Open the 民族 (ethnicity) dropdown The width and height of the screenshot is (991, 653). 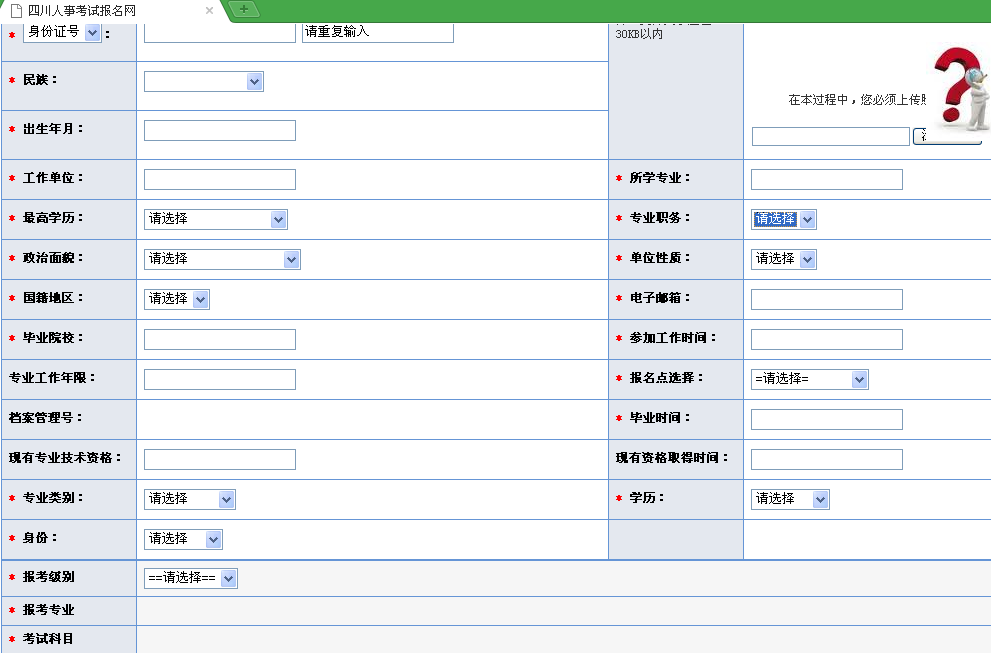click(203, 81)
